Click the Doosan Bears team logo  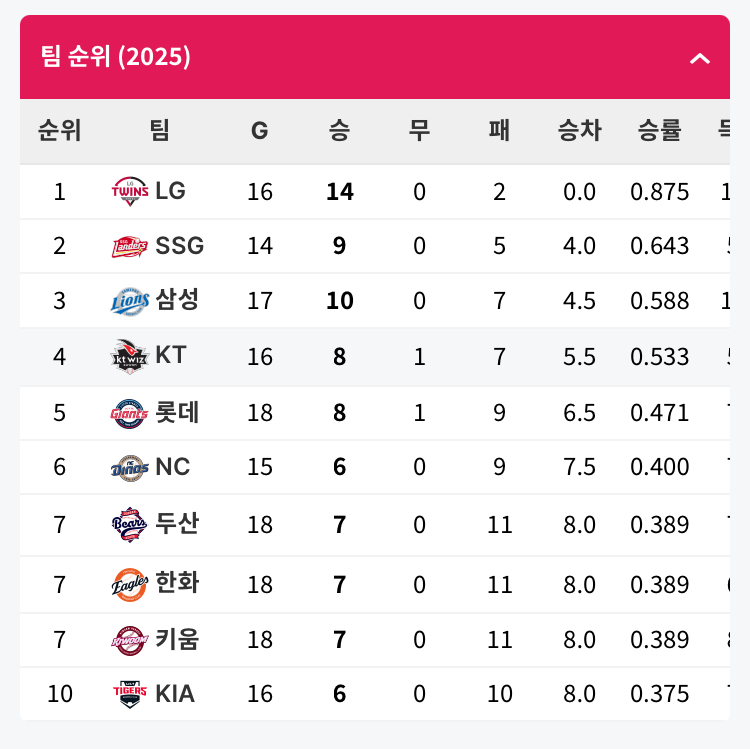[130, 524]
